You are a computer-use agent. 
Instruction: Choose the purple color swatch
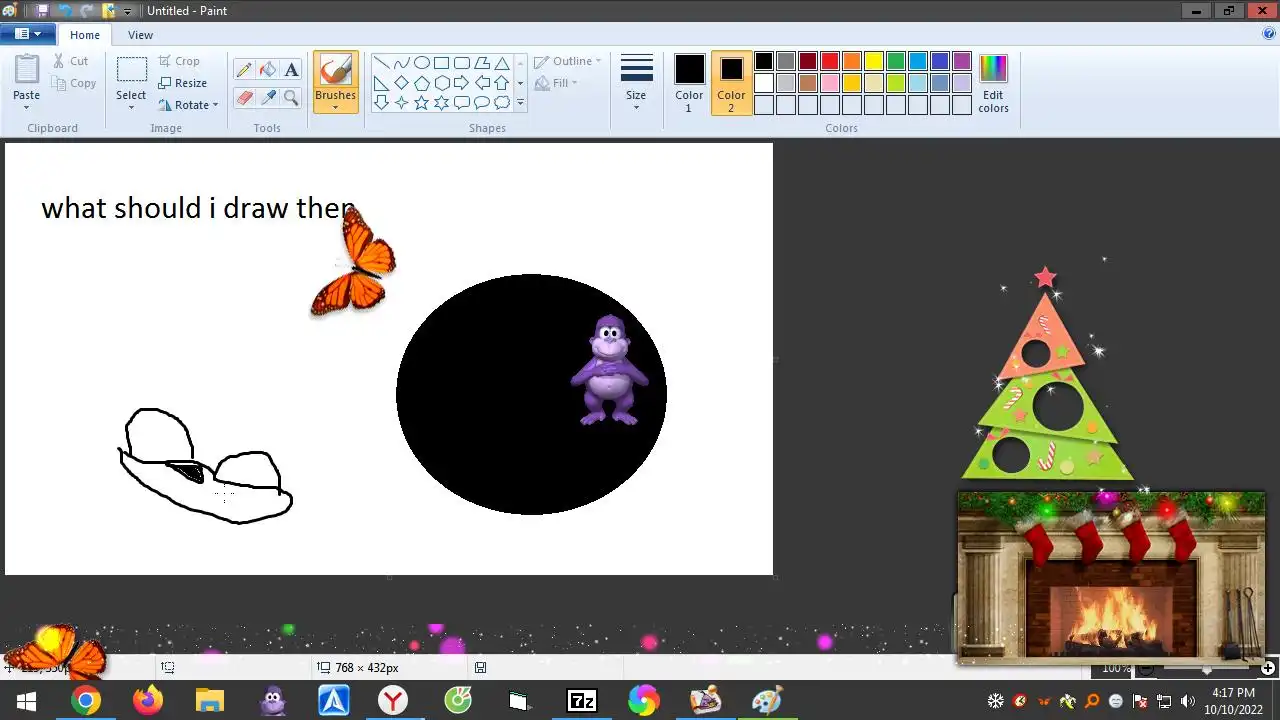(962, 61)
